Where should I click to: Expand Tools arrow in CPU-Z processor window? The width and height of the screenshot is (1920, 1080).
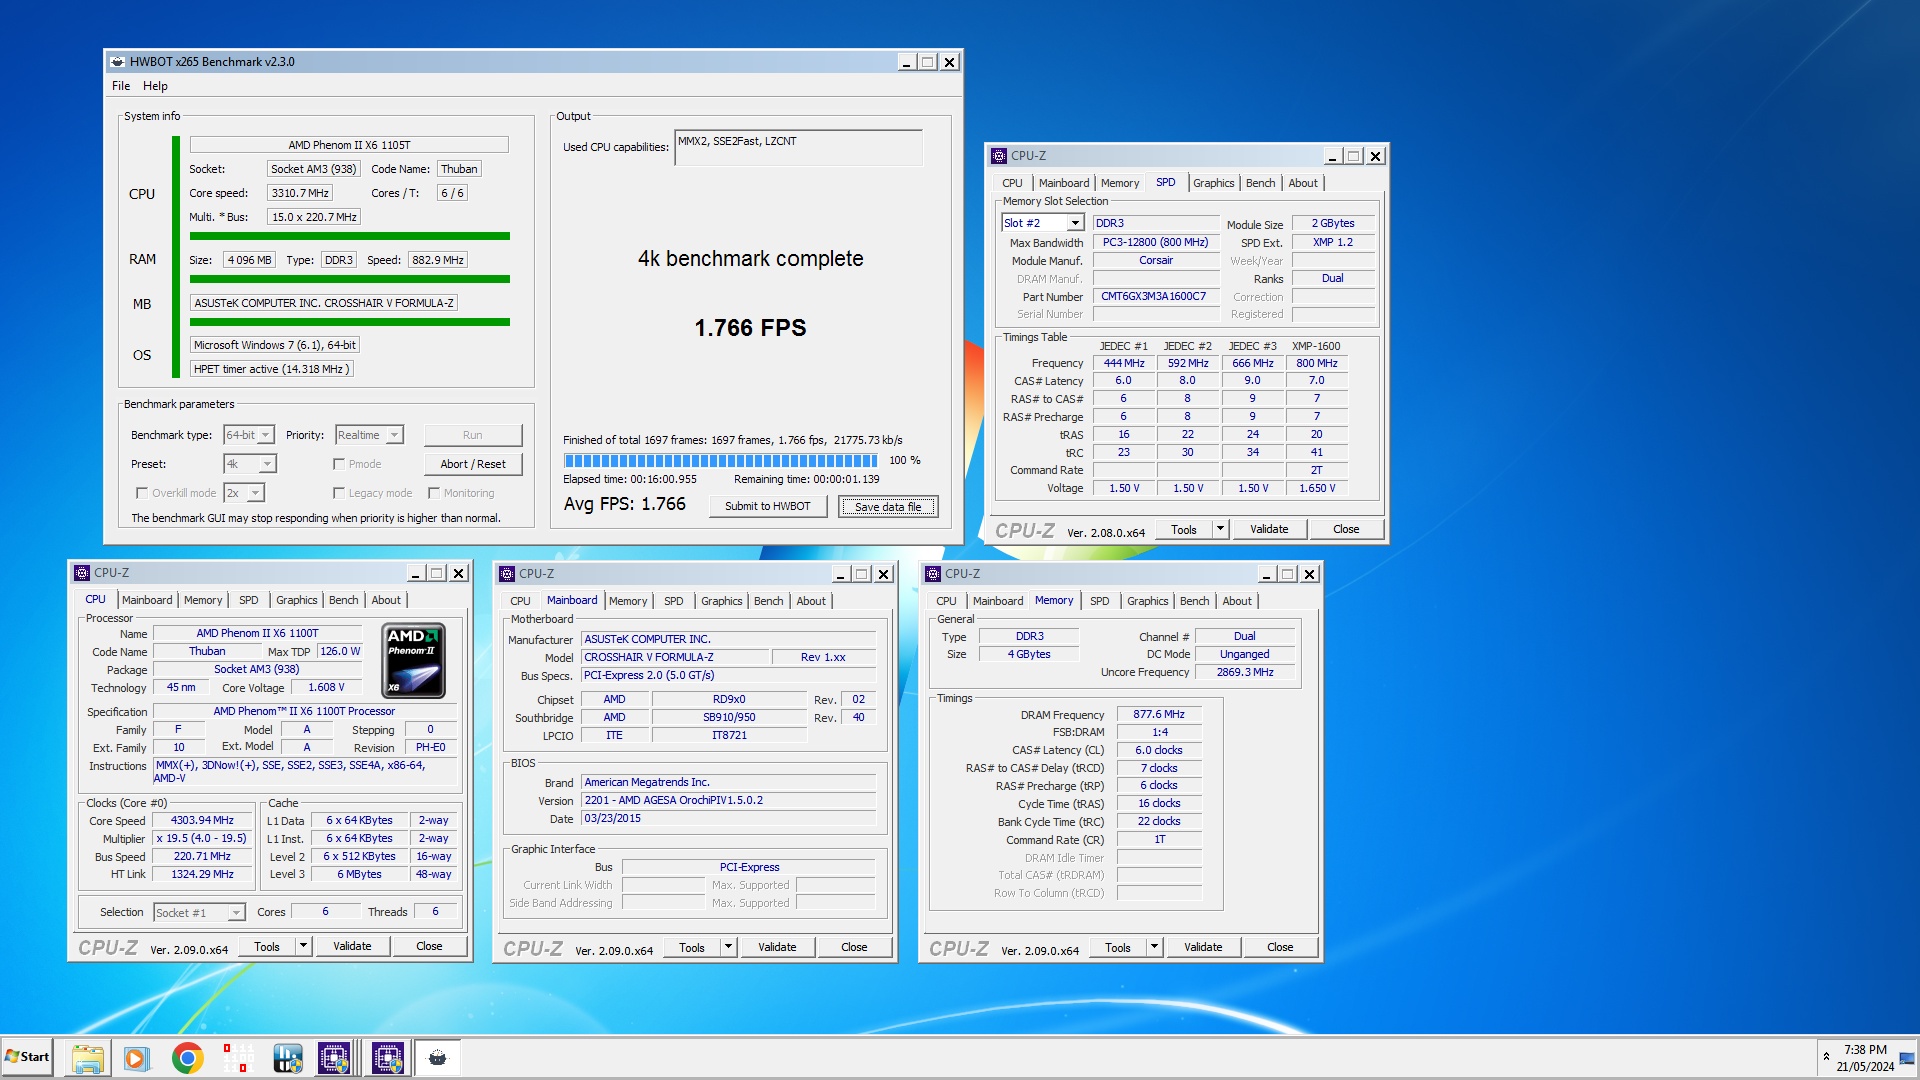point(303,946)
